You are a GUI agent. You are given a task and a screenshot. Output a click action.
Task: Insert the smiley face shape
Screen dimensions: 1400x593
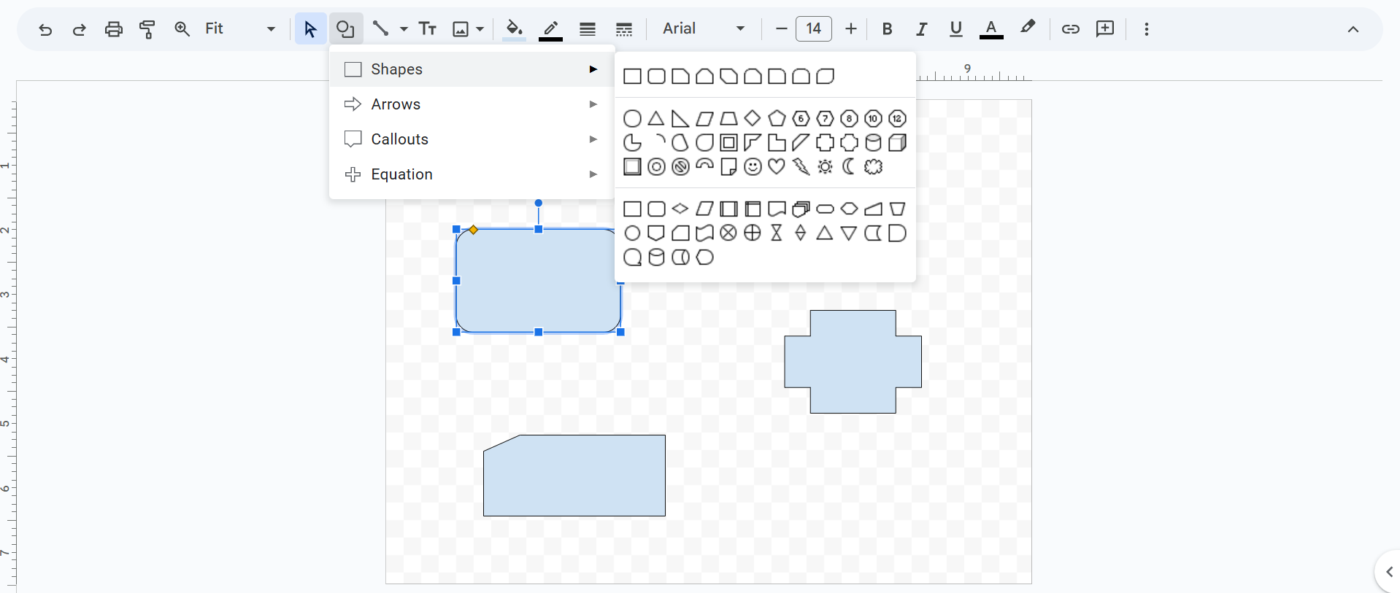click(x=752, y=167)
